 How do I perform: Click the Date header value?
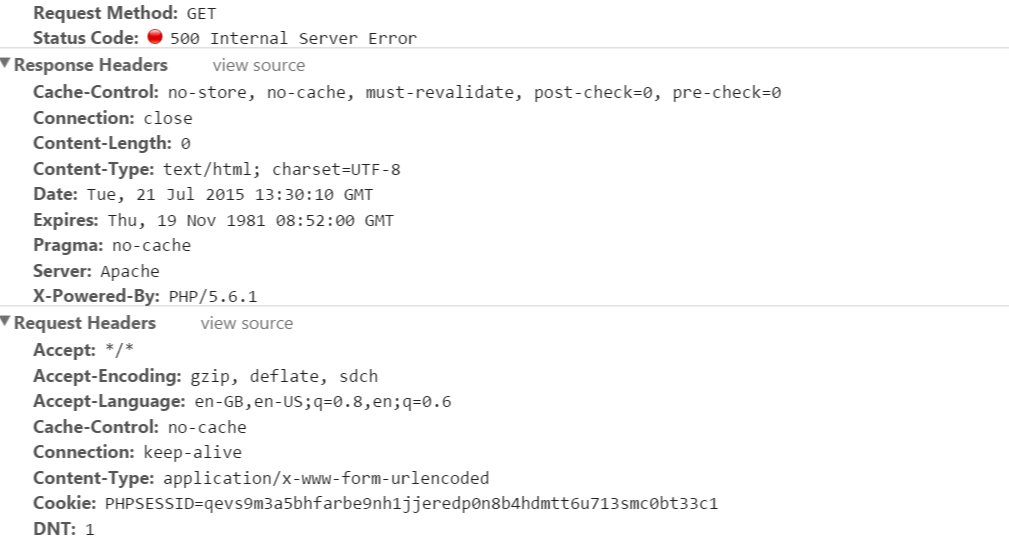[x=229, y=195]
